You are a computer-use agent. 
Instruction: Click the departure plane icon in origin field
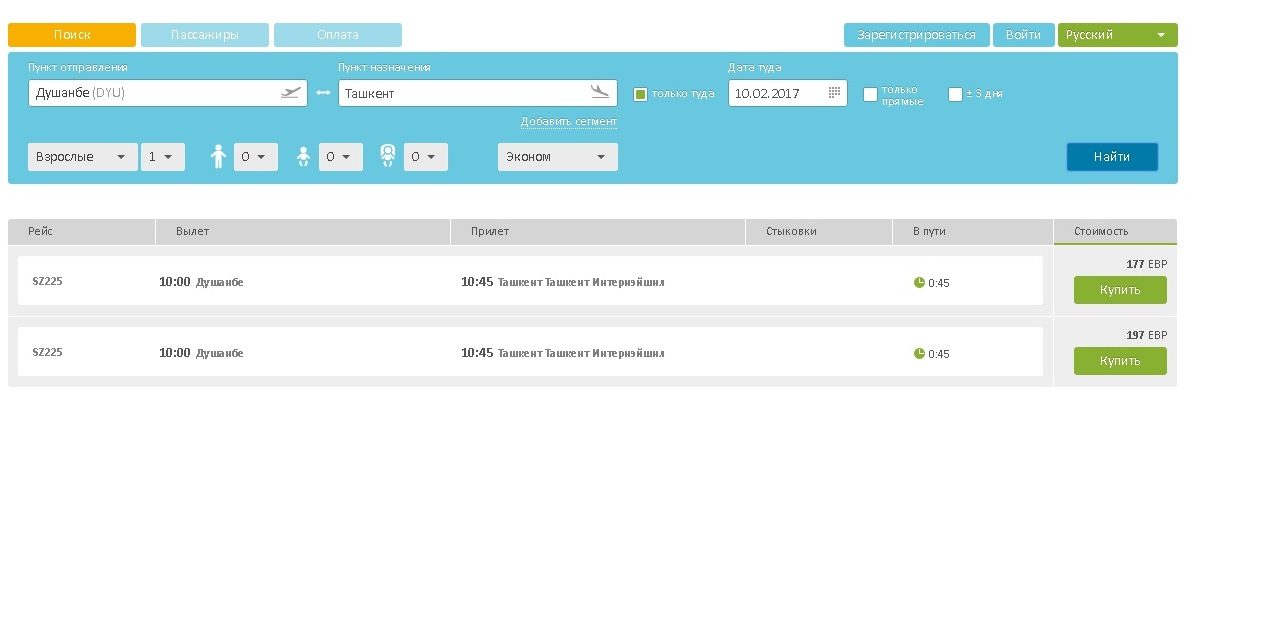[290, 93]
